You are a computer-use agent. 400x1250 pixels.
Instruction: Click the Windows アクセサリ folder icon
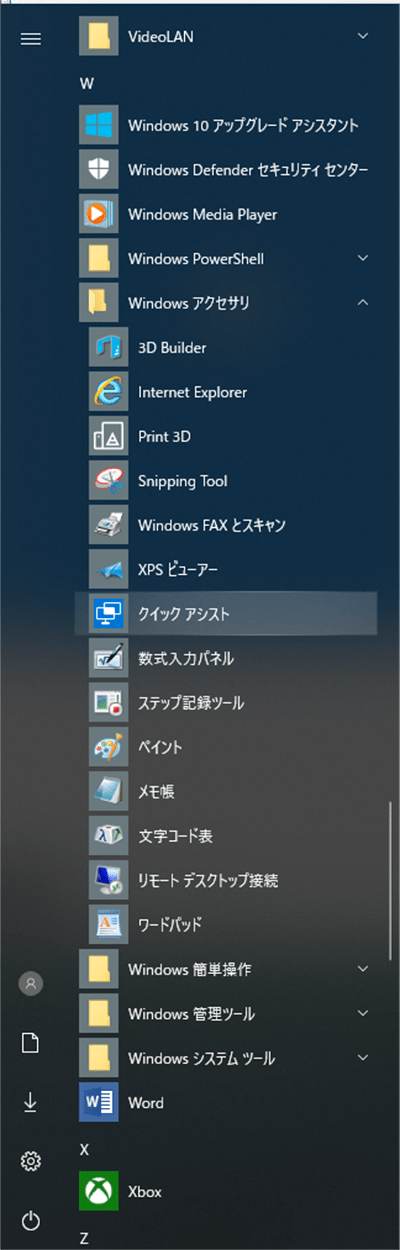(98, 303)
